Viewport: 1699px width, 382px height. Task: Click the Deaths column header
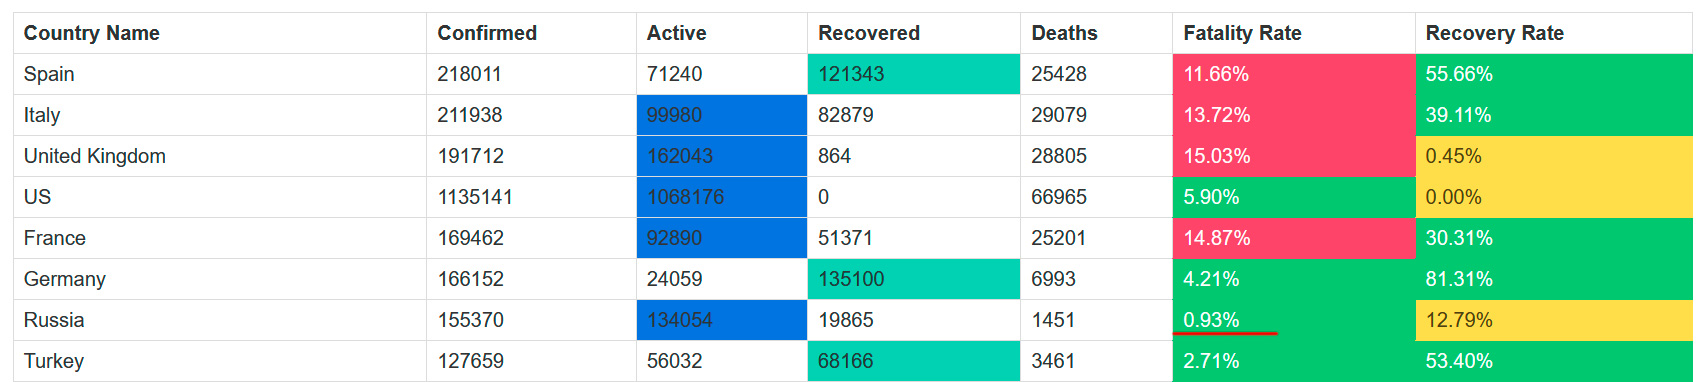pyautogui.click(x=1096, y=33)
